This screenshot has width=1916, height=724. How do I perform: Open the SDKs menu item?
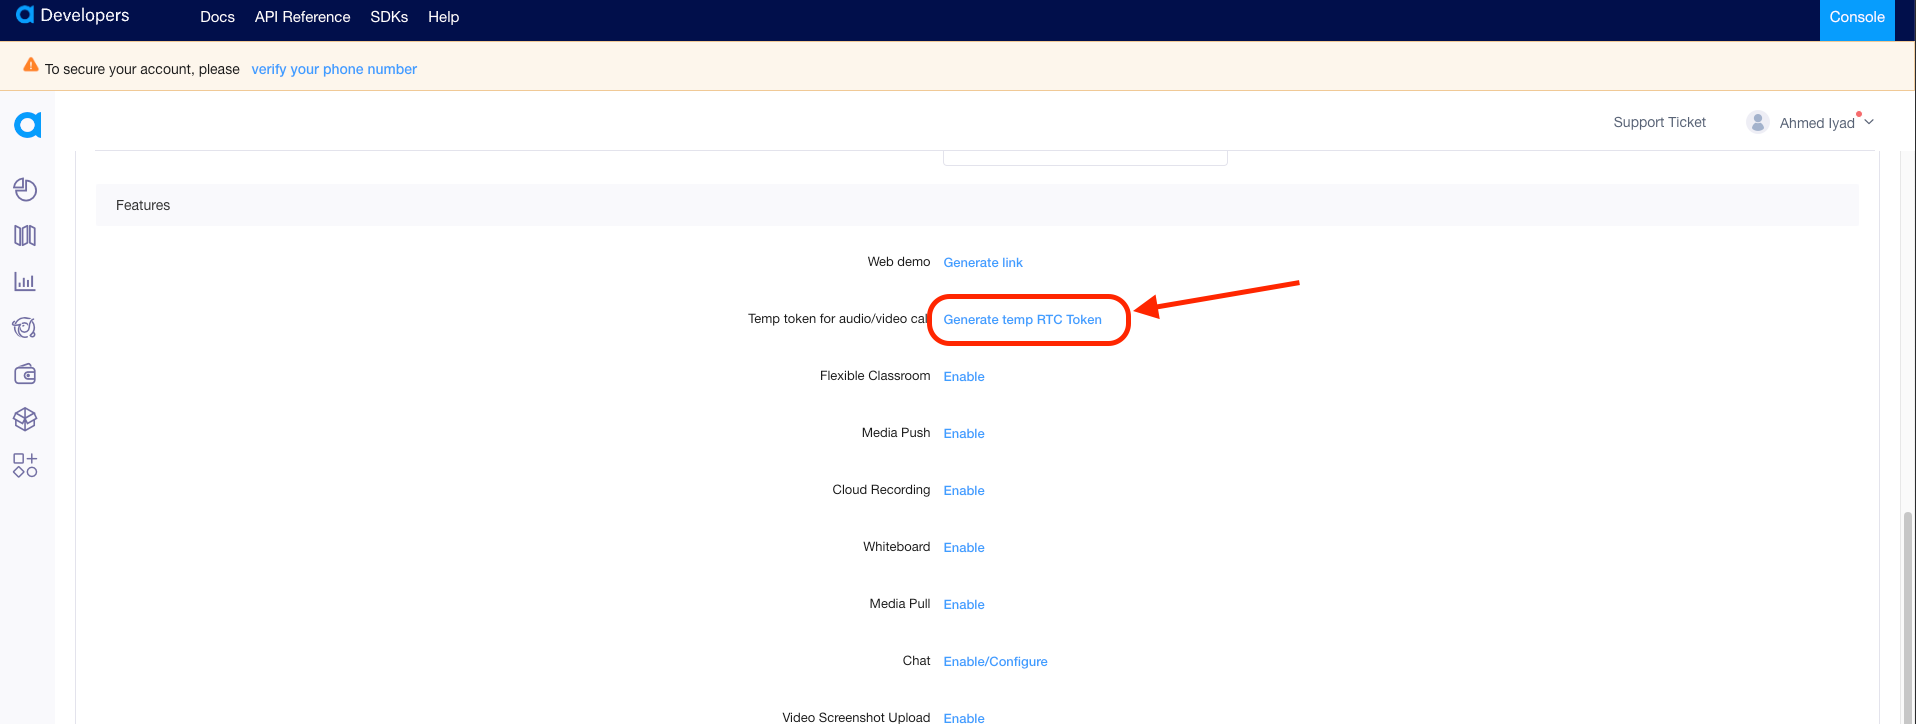coord(389,17)
